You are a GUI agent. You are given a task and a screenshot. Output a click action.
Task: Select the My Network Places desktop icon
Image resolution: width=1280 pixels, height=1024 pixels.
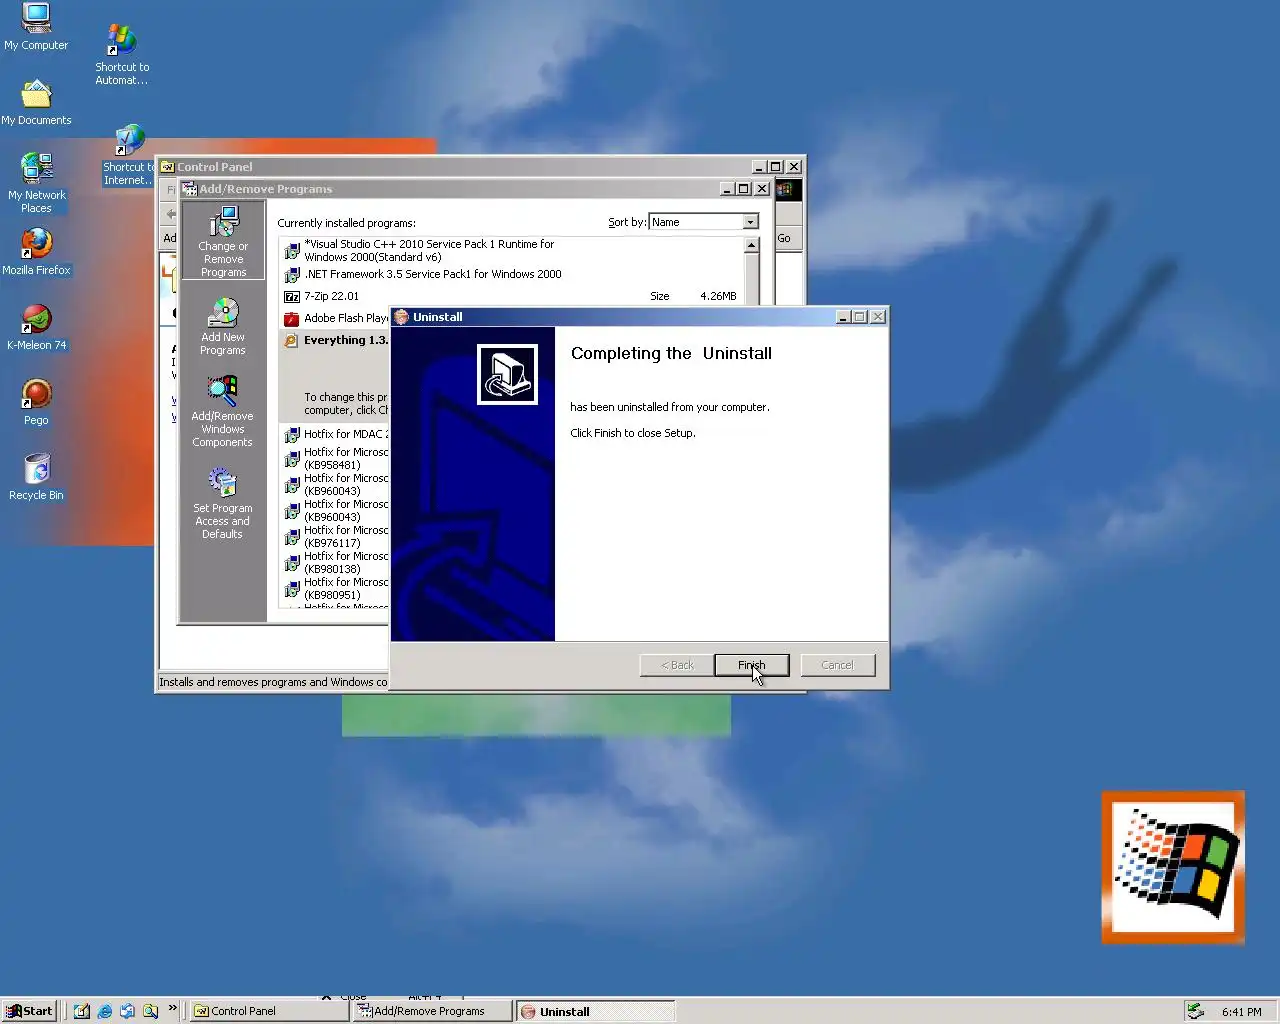[37, 183]
